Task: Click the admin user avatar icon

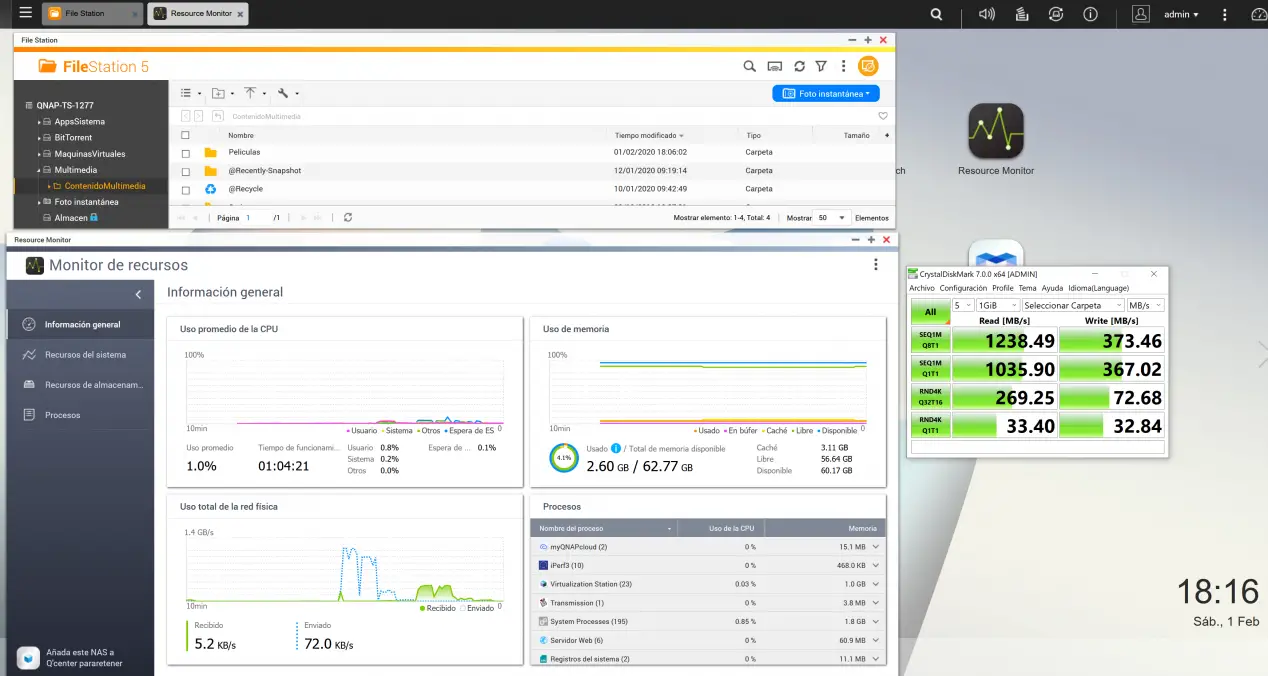Action: (x=1141, y=14)
